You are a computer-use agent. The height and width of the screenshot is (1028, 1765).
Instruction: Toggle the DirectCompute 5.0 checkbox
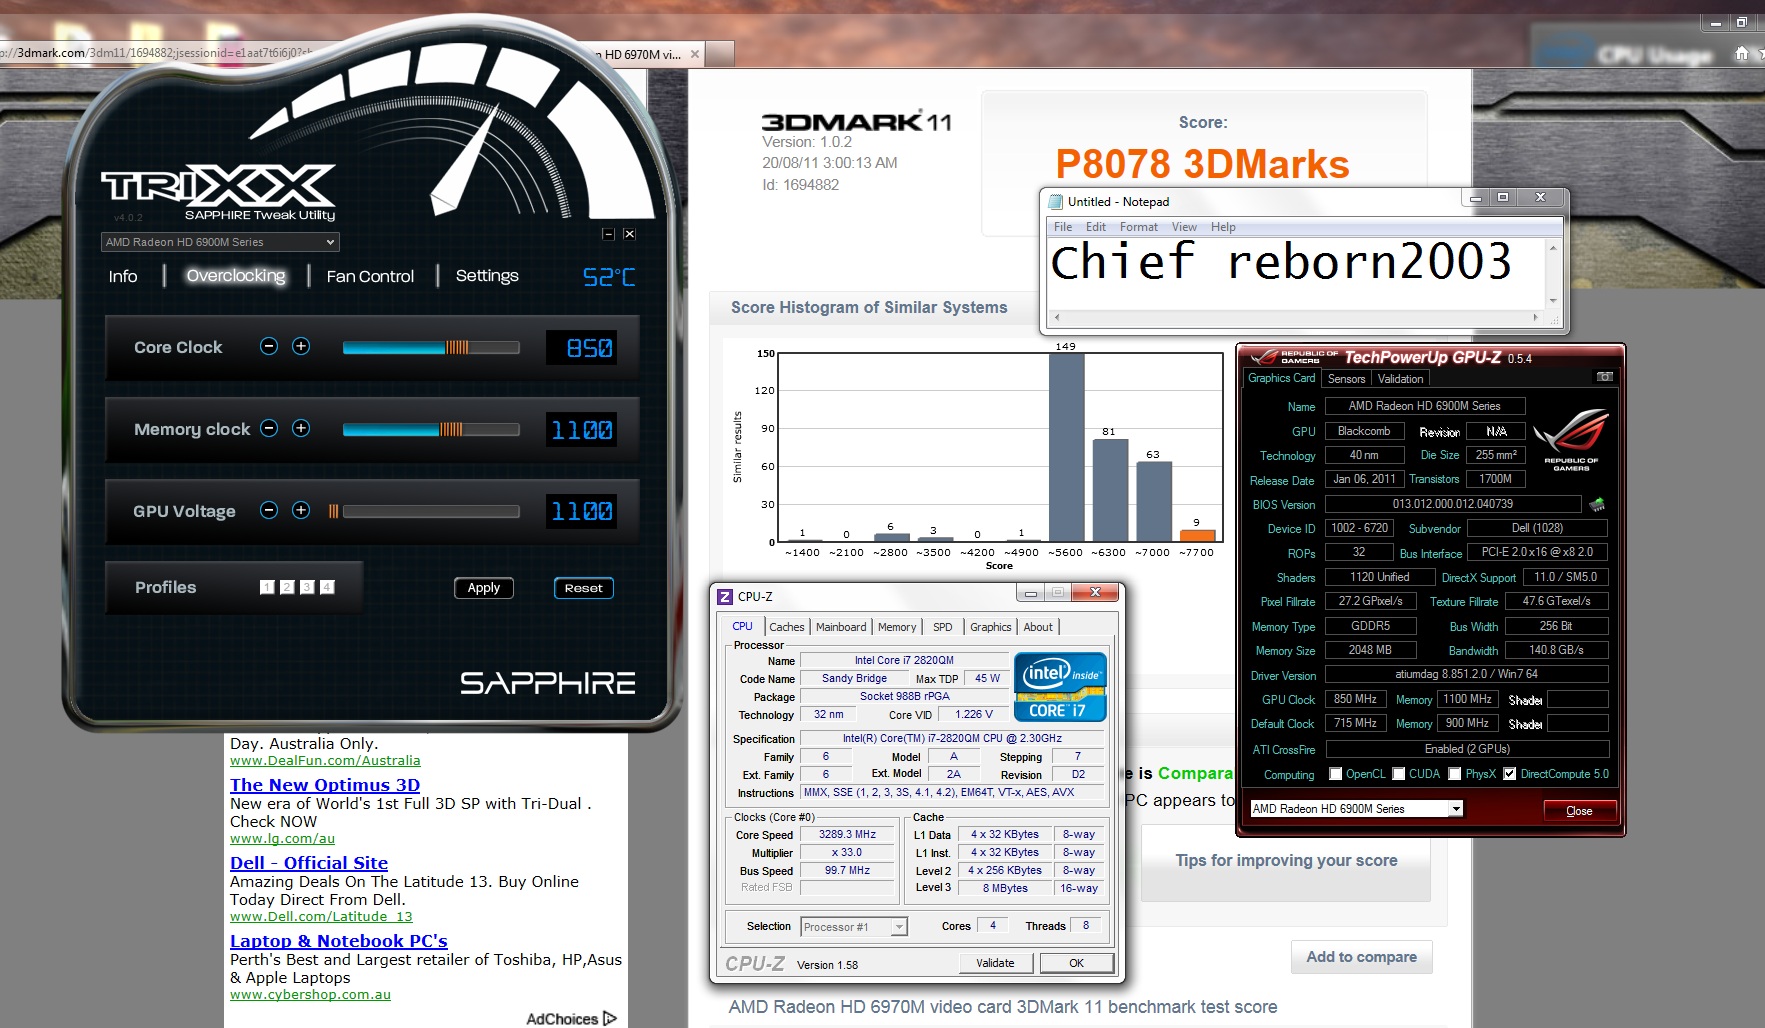pyautogui.click(x=1510, y=774)
